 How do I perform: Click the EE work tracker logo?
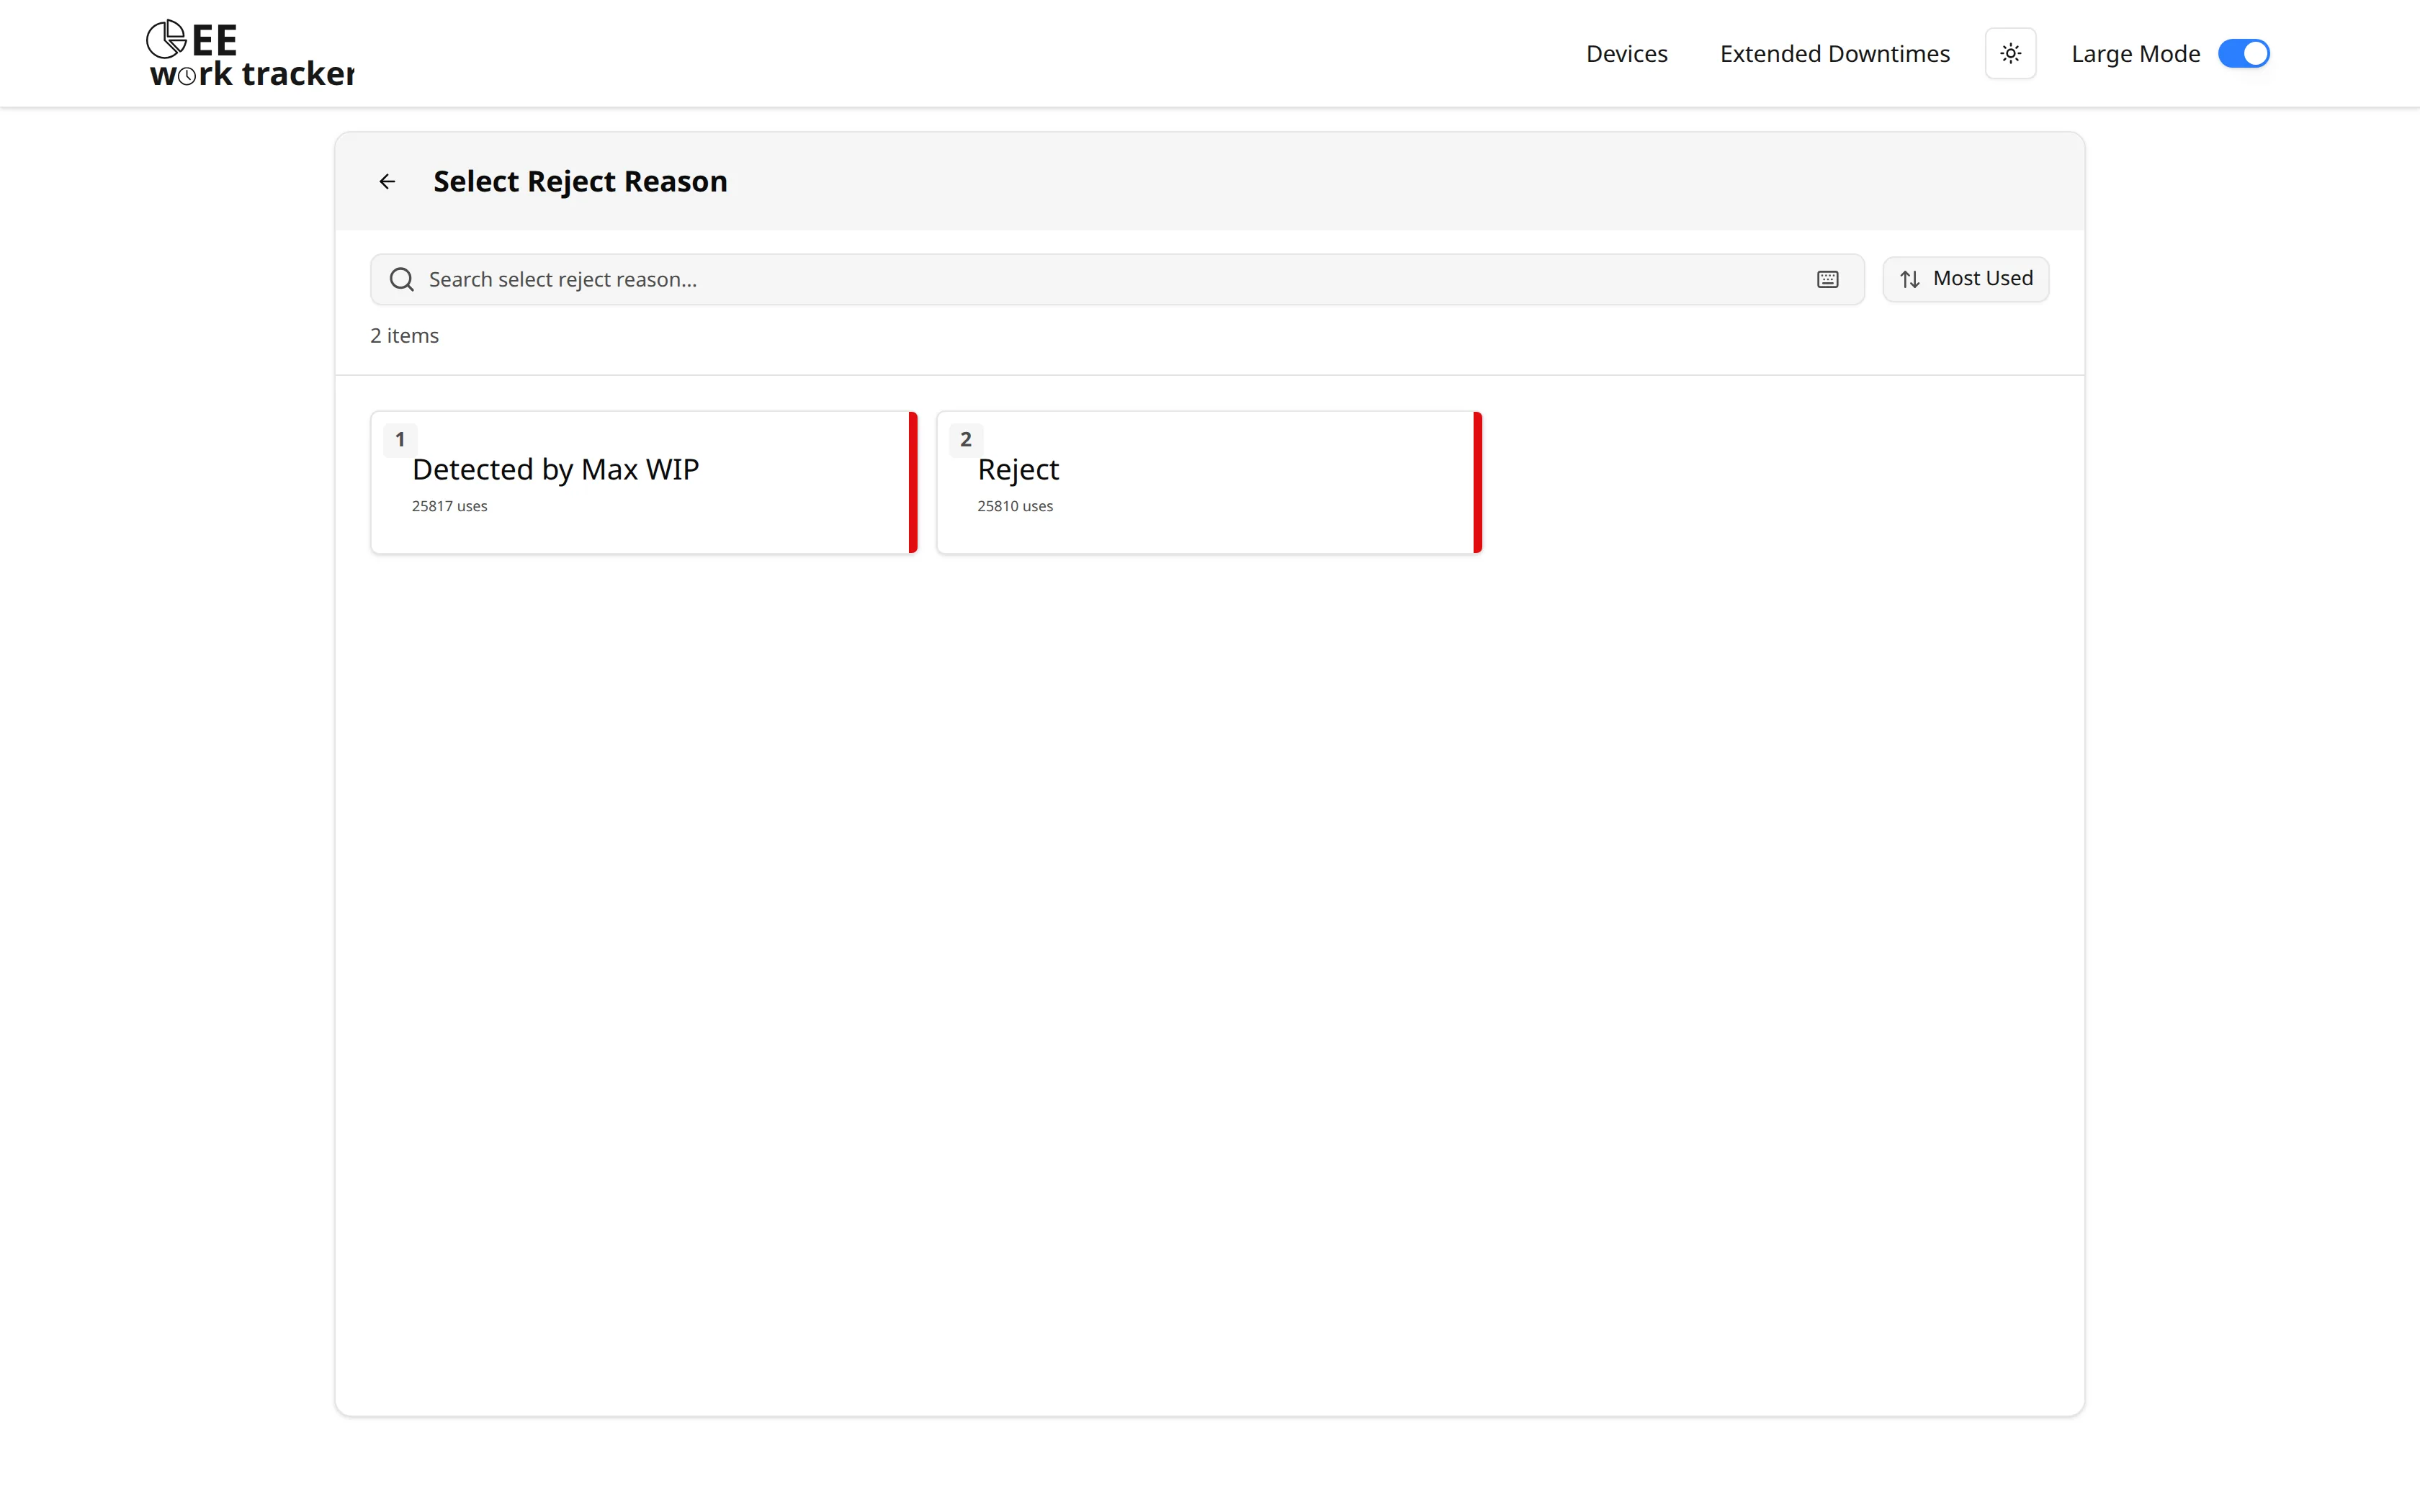(x=250, y=53)
